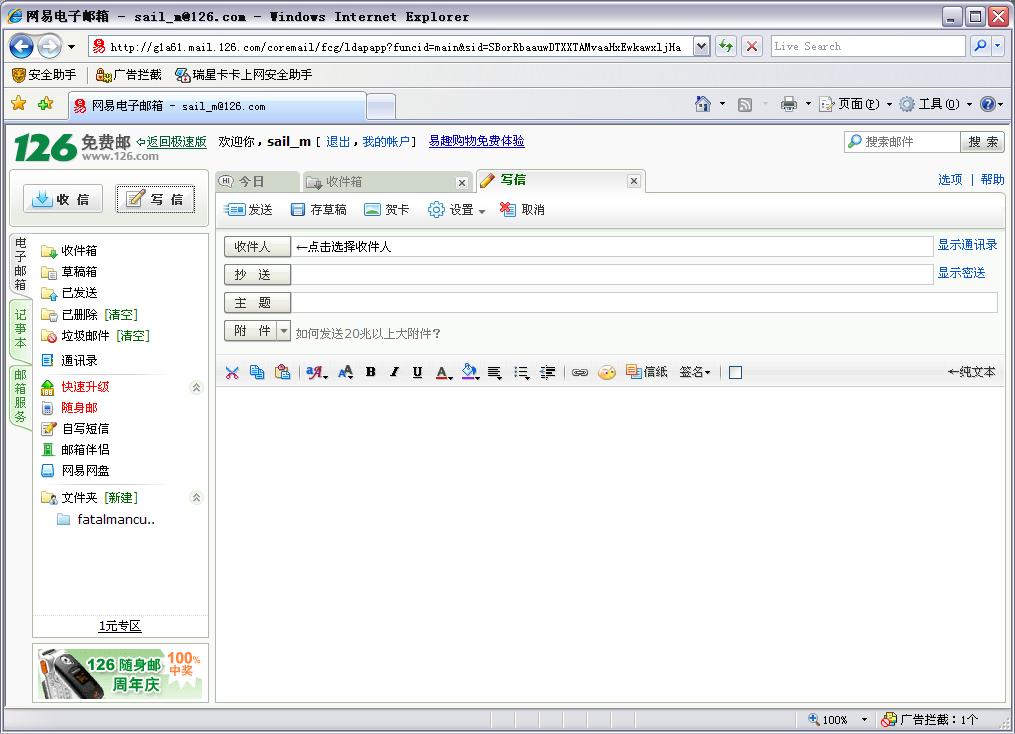Empty deleted items via 清空 beside 已删除
1015x734 pixels.
122,315
